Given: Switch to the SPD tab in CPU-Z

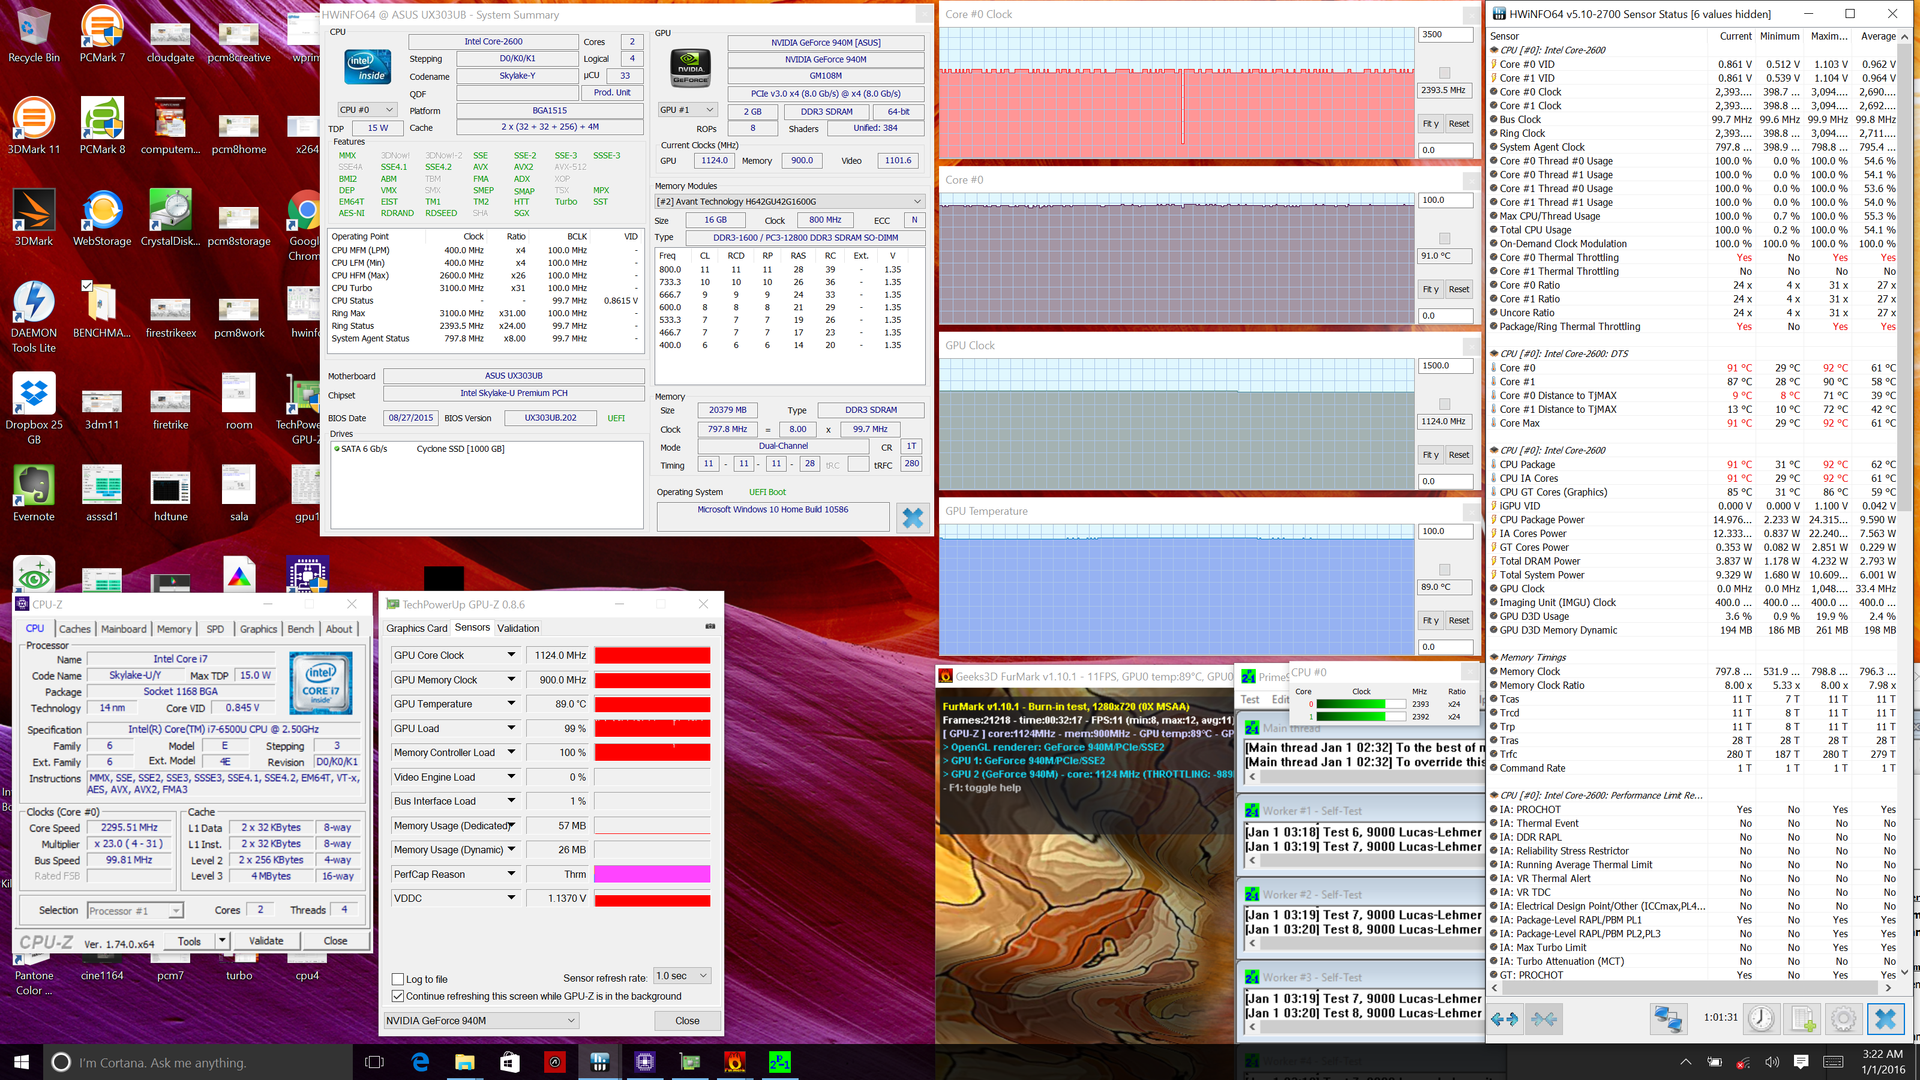Looking at the screenshot, I should click(215, 629).
